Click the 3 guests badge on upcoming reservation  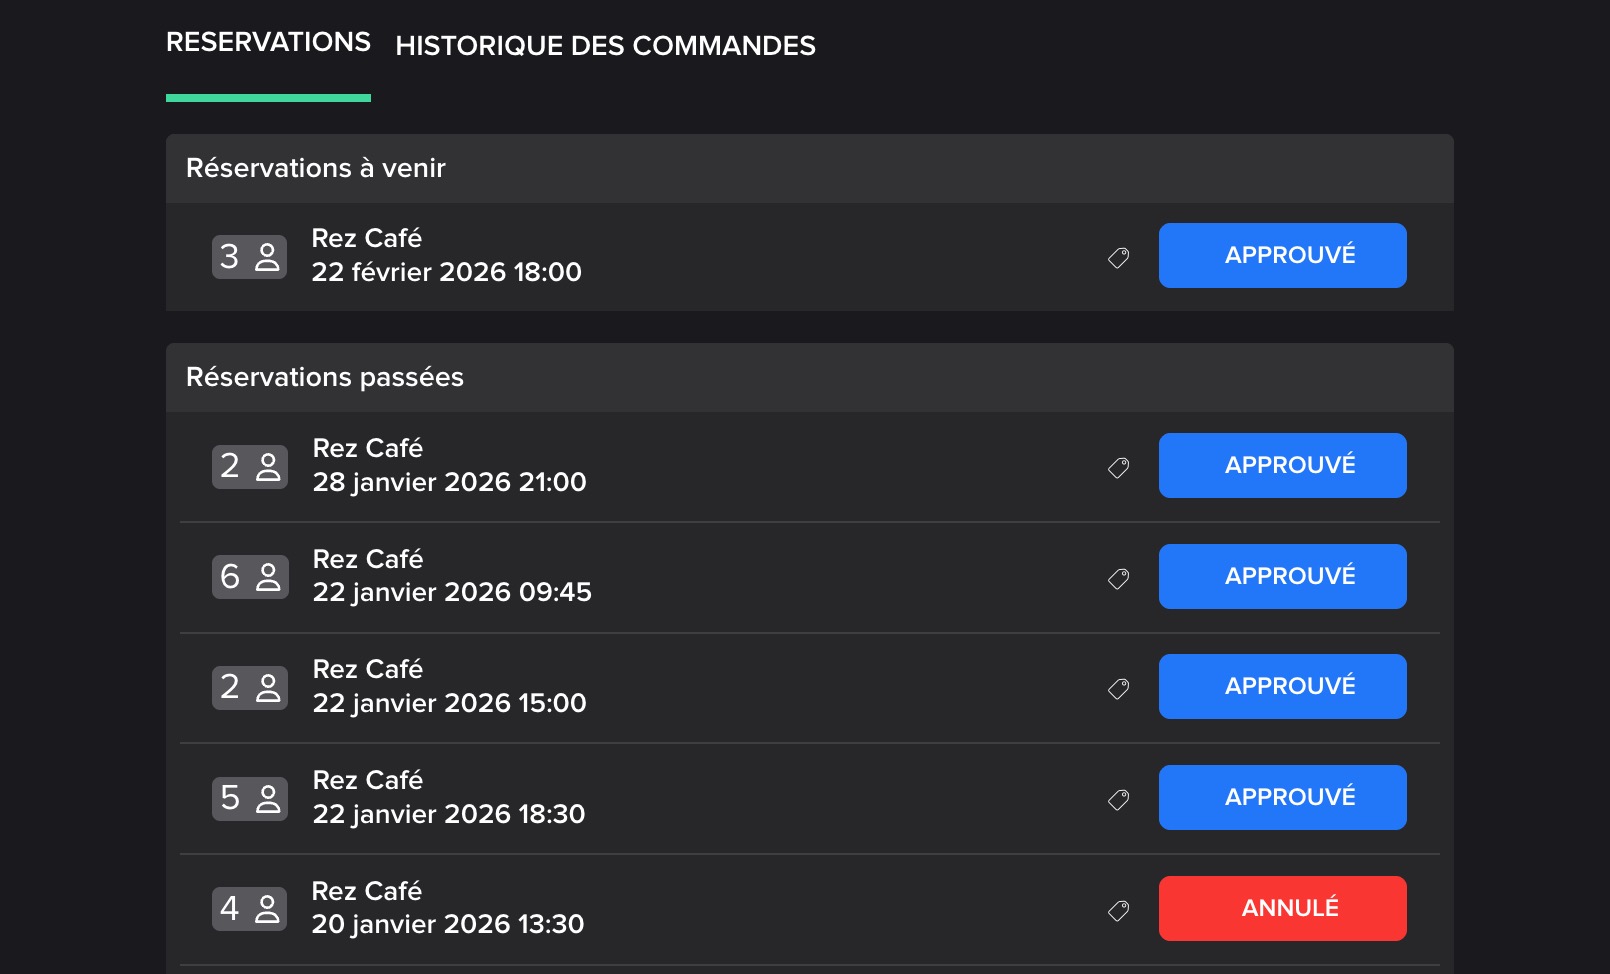(x=249, y=257)
